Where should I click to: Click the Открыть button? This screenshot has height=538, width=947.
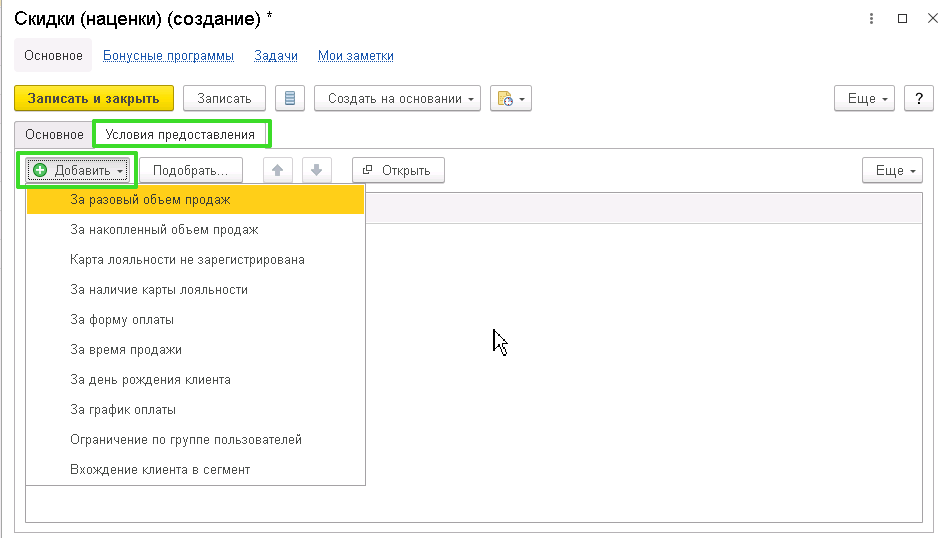398,170
